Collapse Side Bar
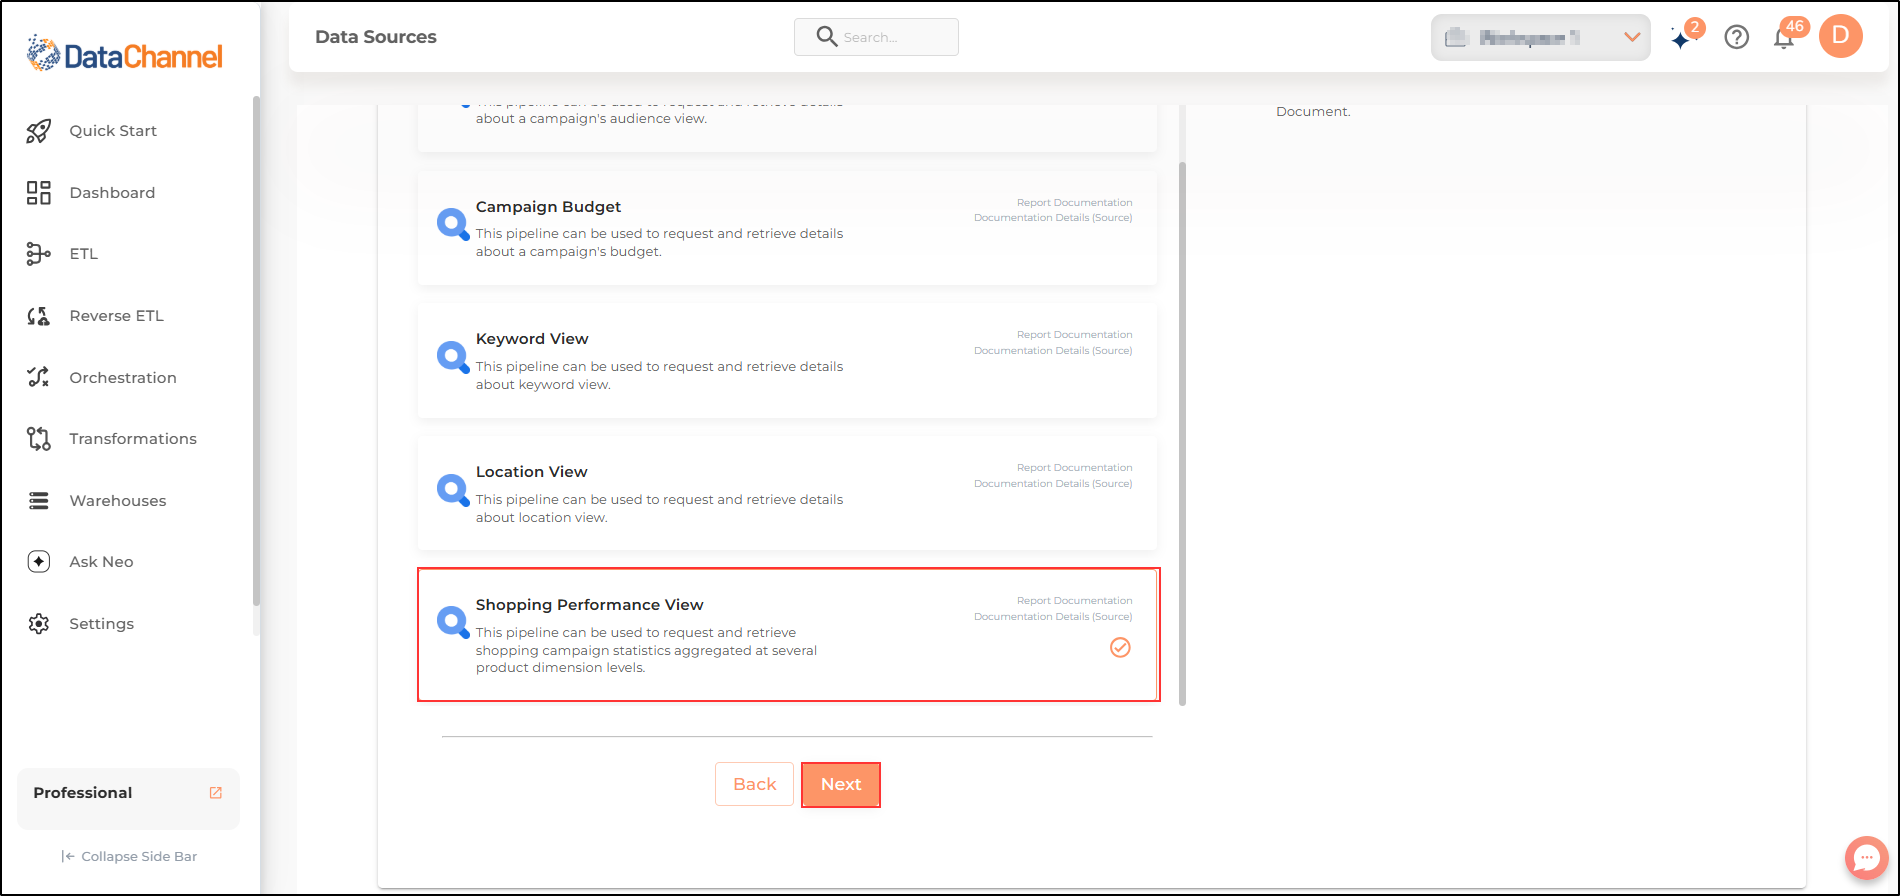 (x=129, y=857)
